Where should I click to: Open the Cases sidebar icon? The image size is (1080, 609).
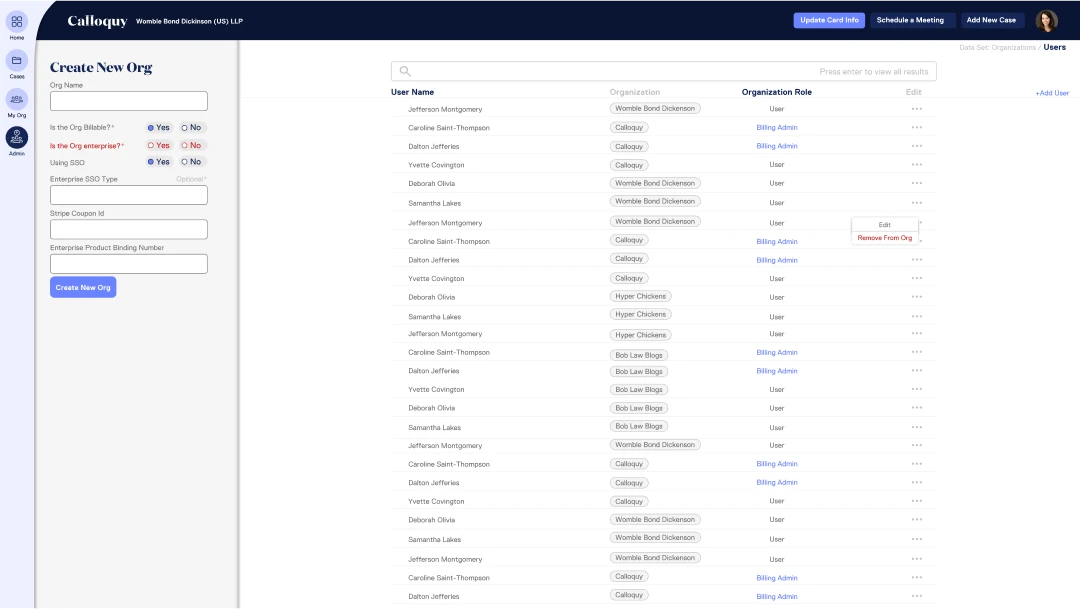tap(17, 61)
